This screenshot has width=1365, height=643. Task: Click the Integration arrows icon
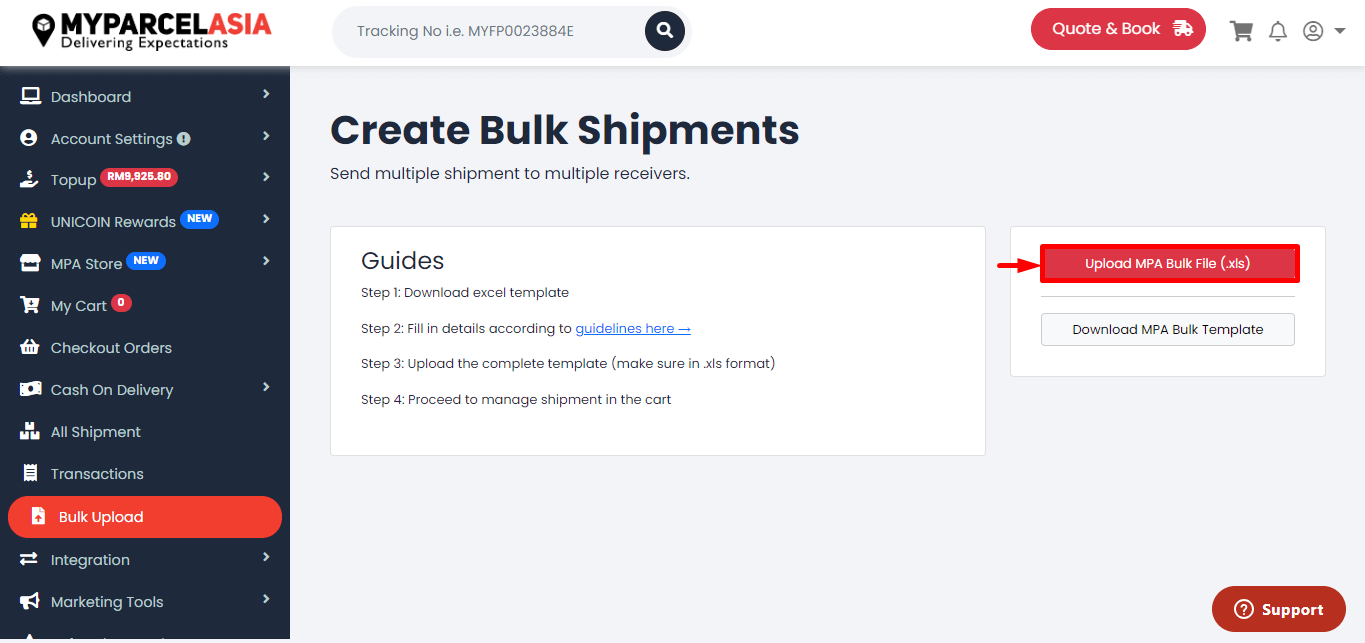pos(29,559)
